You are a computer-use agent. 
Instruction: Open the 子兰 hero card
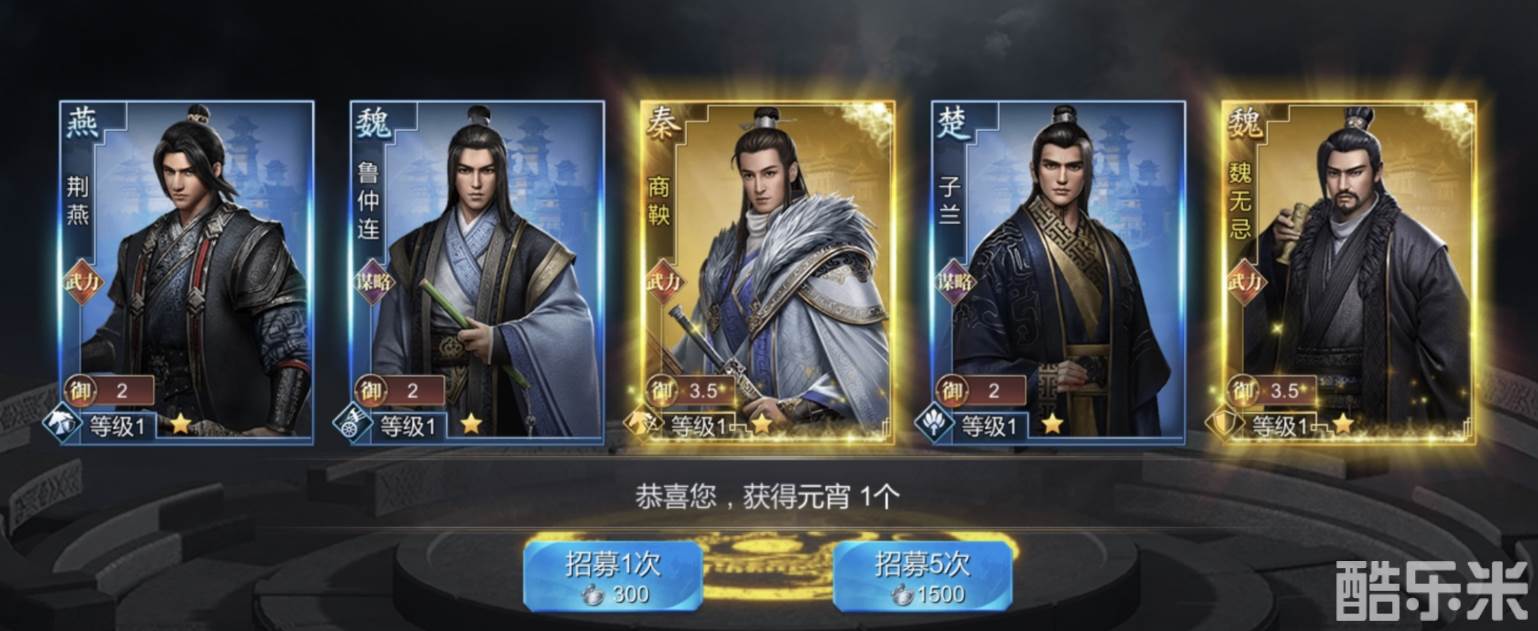(1058, 272)
